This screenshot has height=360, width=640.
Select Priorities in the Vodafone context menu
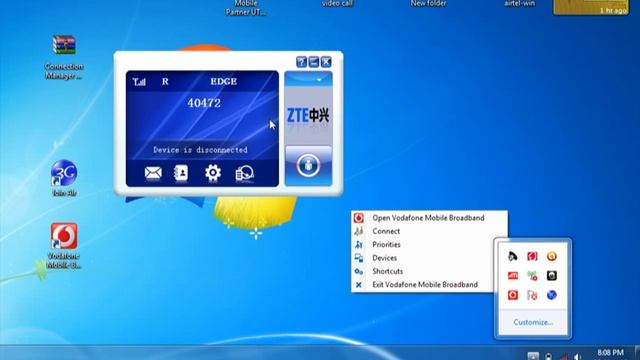point(423,244)
